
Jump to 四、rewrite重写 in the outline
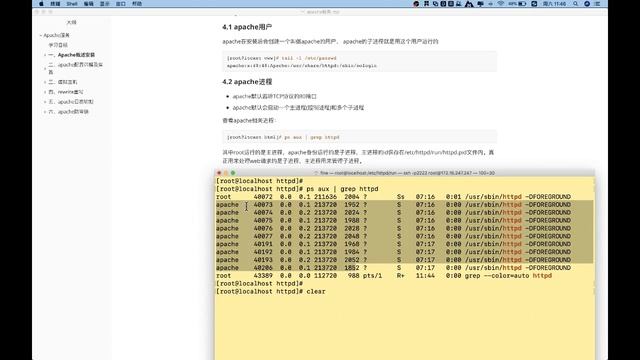pyautogui.click(x=66, y=92)
